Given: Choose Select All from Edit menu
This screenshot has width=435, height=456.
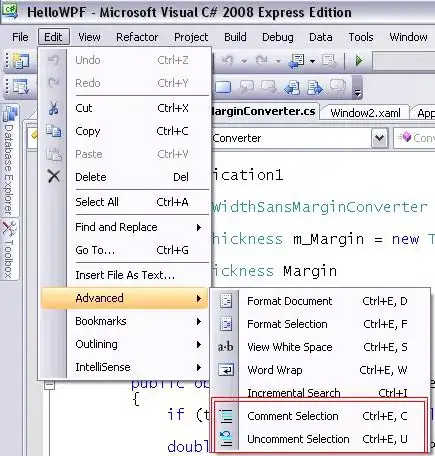Looking at the screenshot, I should pyautogui.click(x=125, y=202).
